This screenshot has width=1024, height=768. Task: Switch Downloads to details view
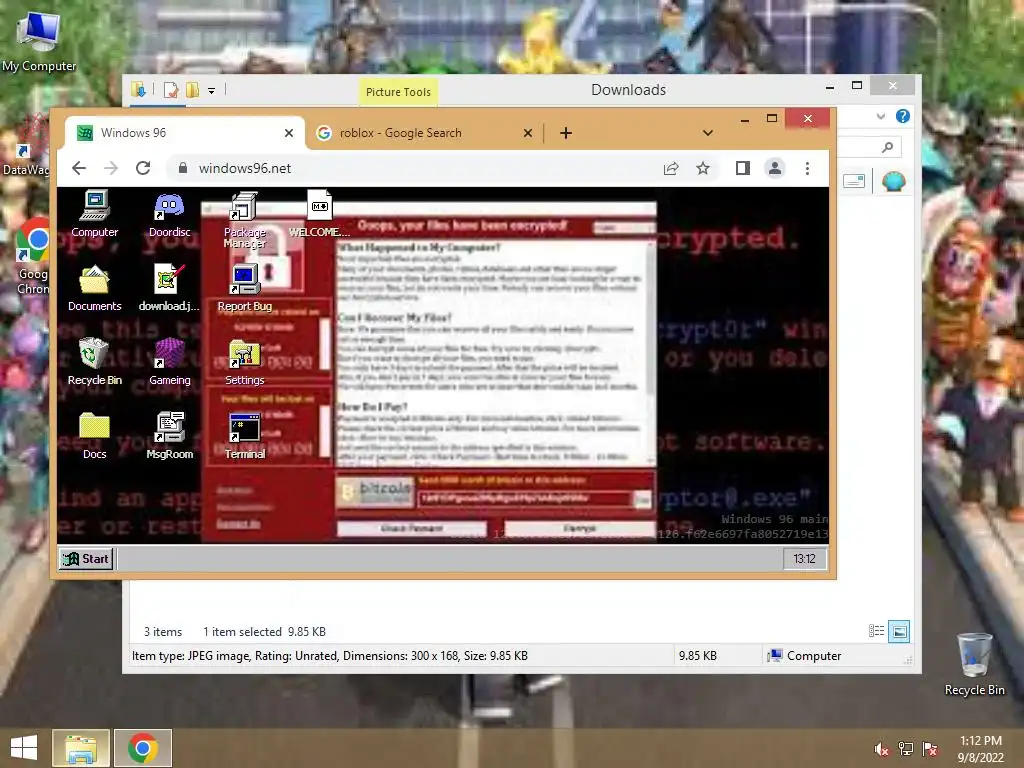pyautogui.click(x=876, y=631)
